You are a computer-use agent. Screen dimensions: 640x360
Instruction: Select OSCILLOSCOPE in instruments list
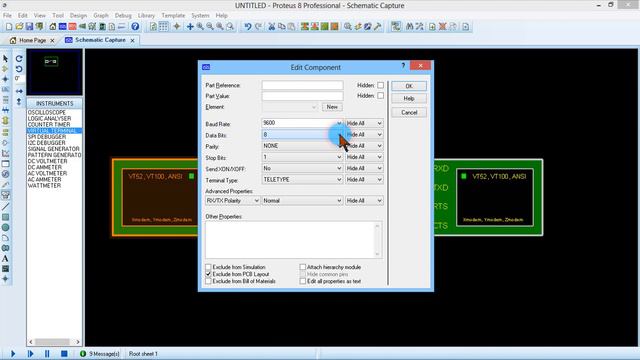47,112
